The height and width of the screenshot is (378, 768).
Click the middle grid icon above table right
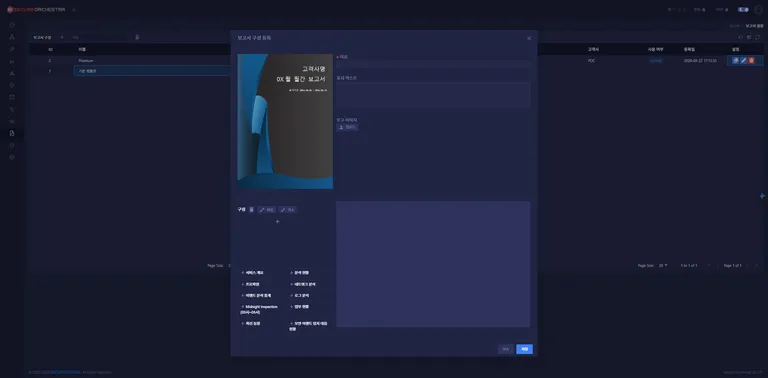749,38
